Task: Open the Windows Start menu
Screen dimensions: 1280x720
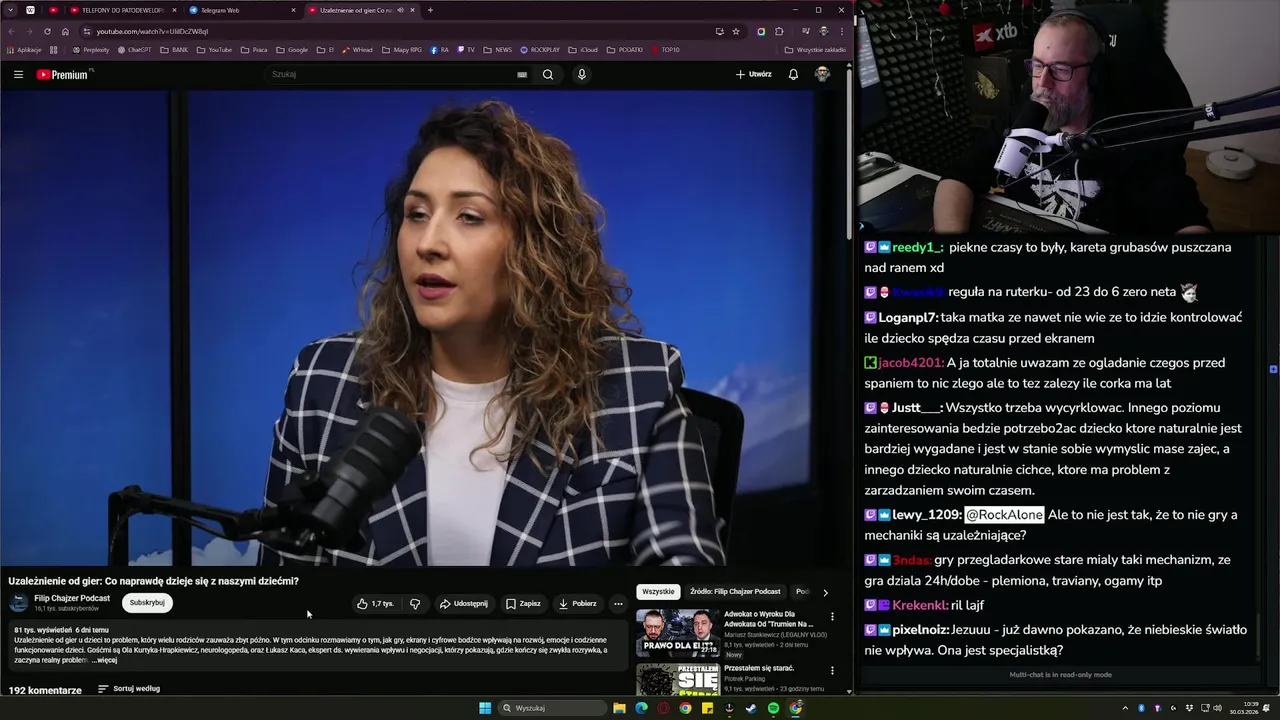Action: (x=485, y=708)
